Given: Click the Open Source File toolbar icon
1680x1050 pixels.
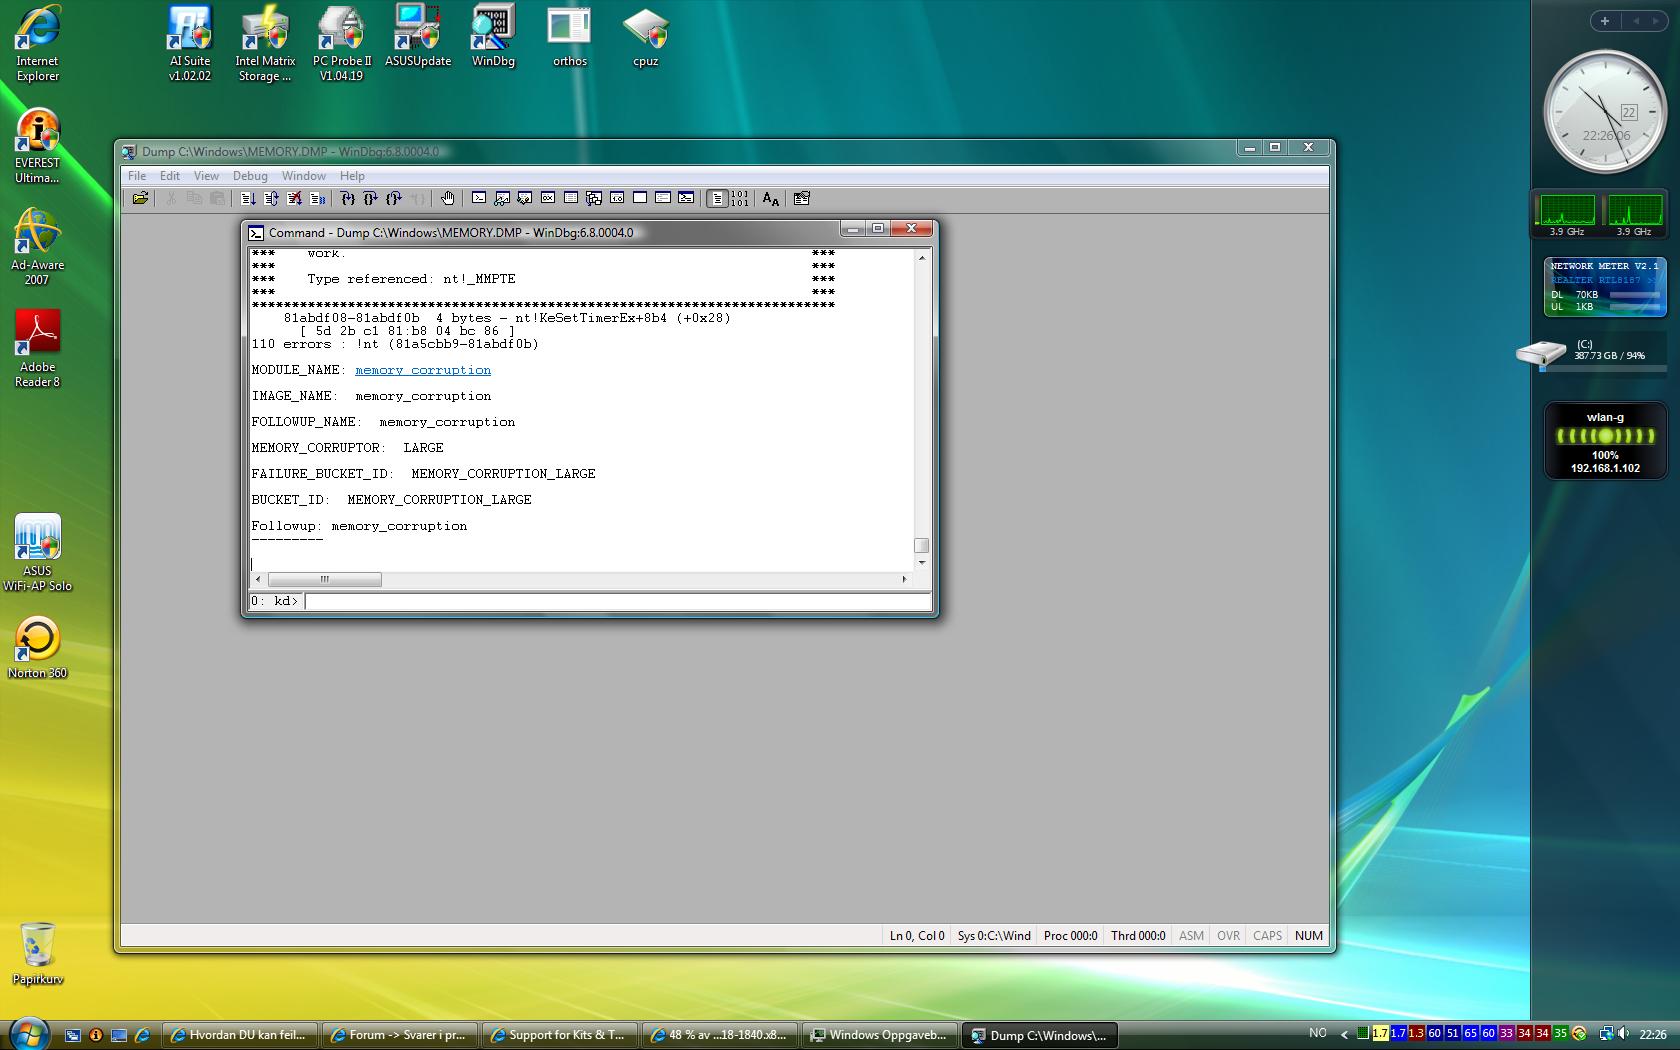Looking at the screenshot, I should [140, 198].
